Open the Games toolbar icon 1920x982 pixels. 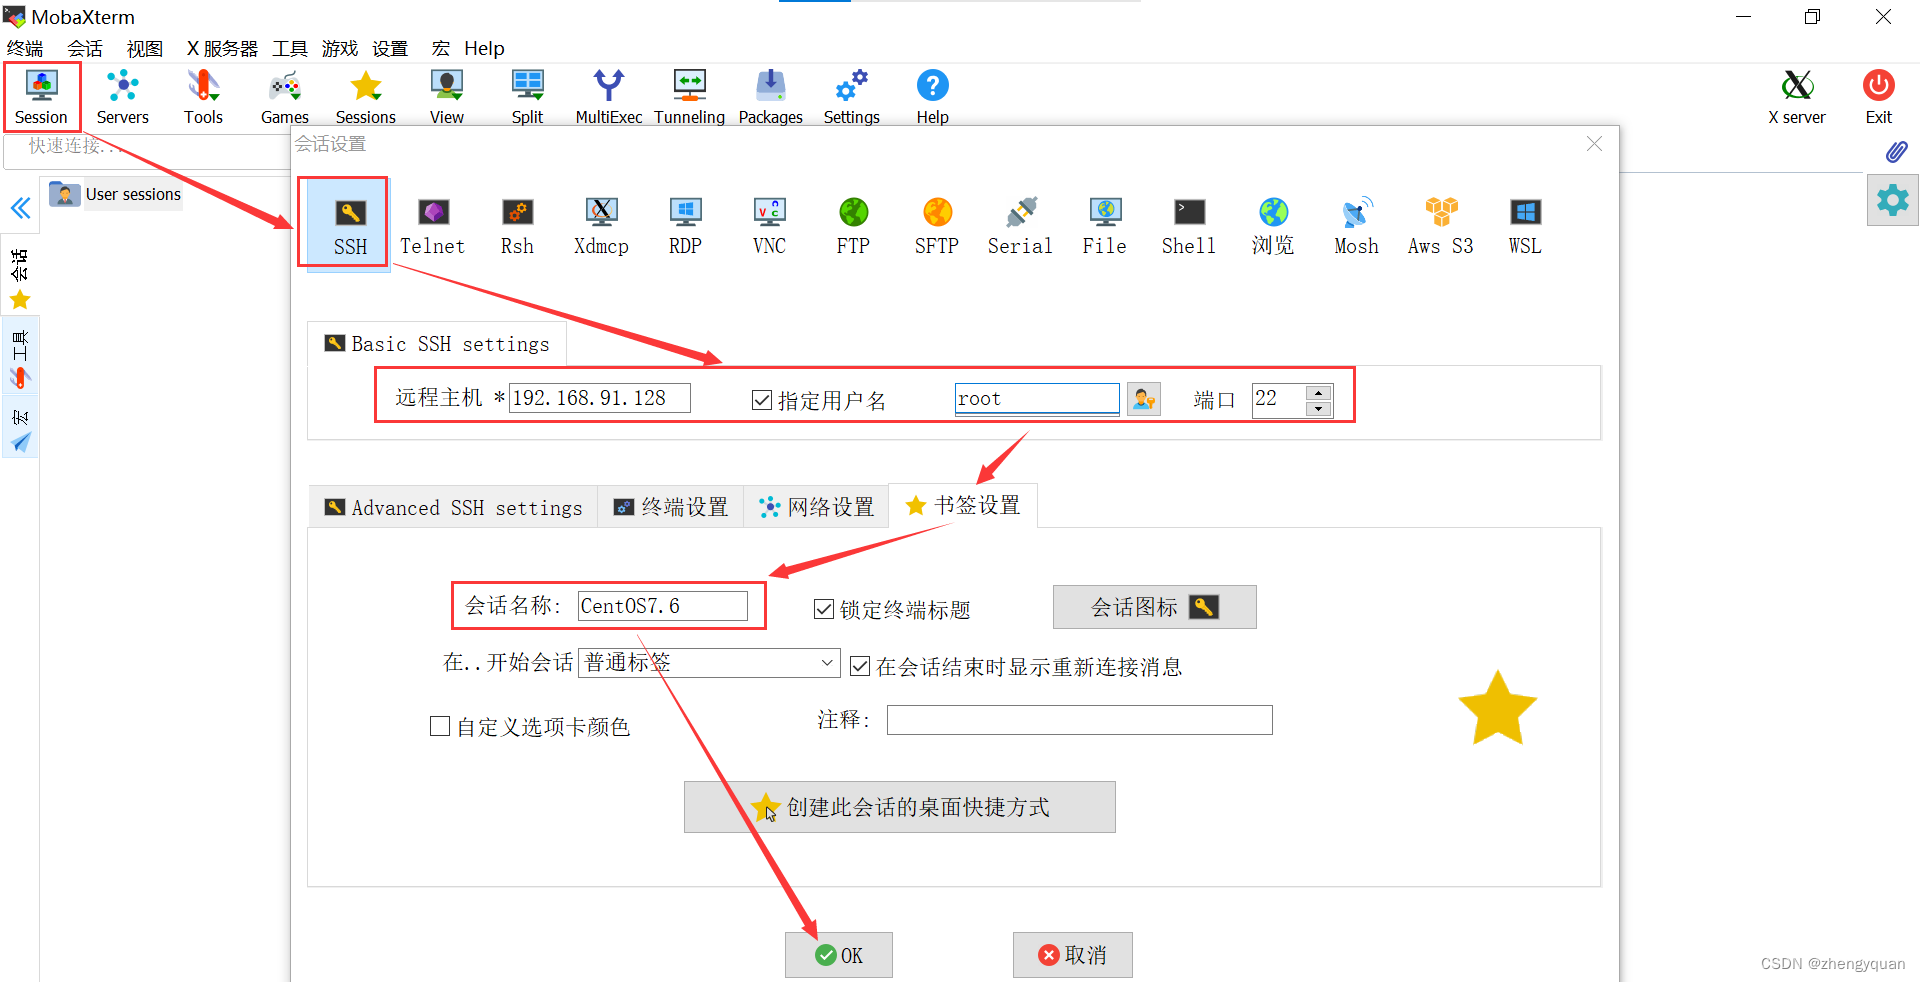click(x=285, y=97)
